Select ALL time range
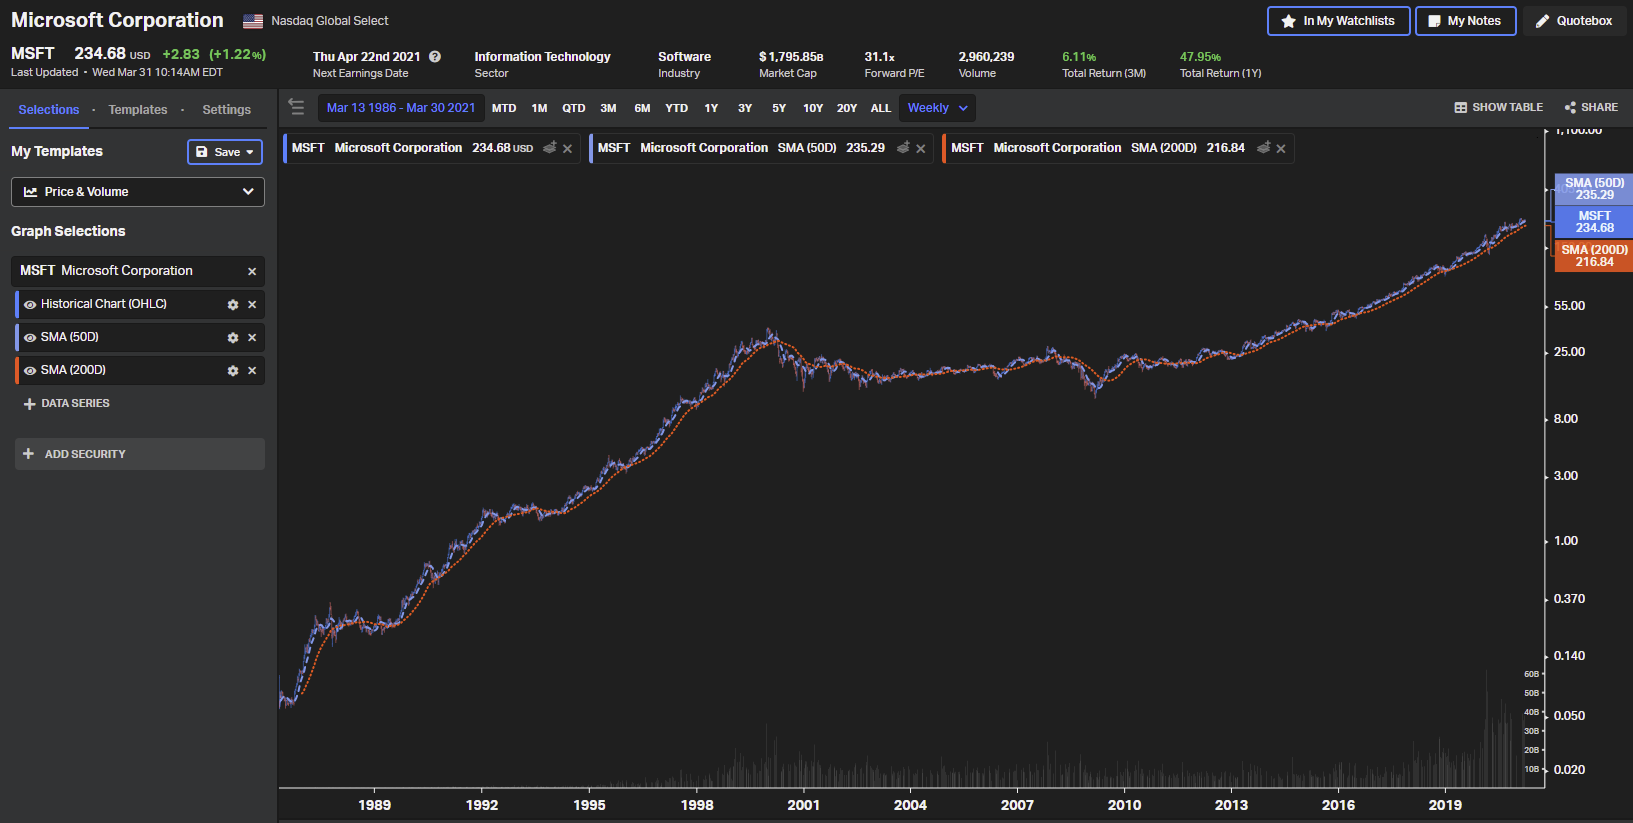The height and width of the screenshot is (823, 1633). (881, 108)
